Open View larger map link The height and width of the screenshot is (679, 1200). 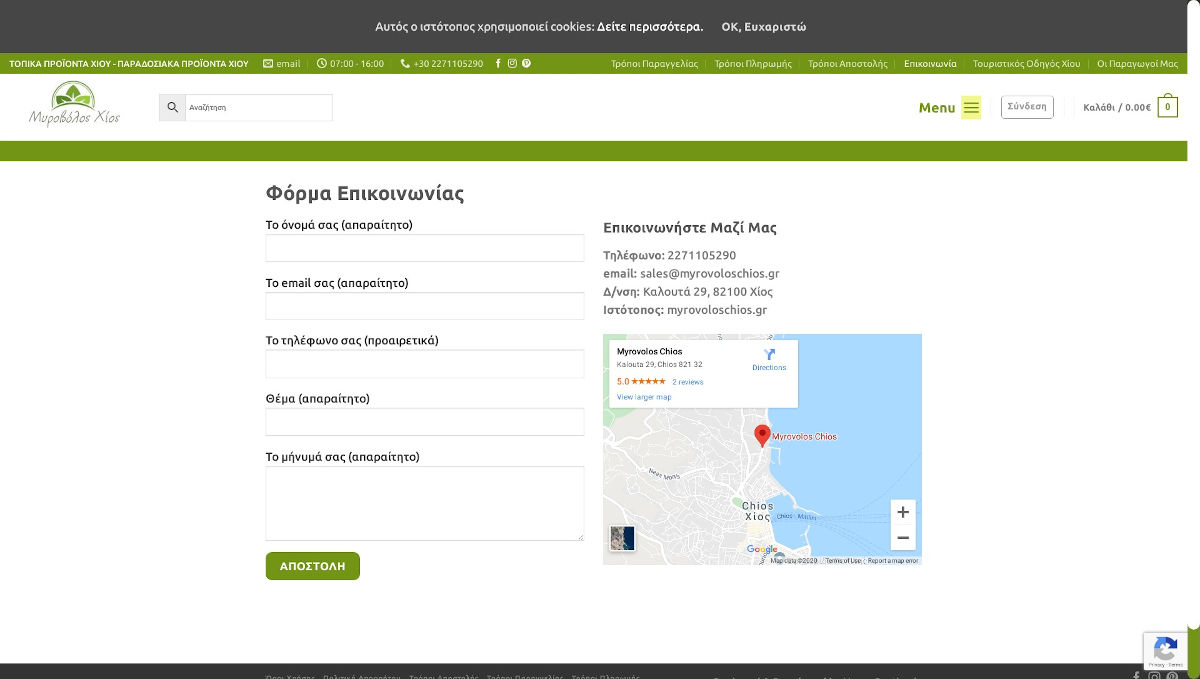tap(643, 397)
